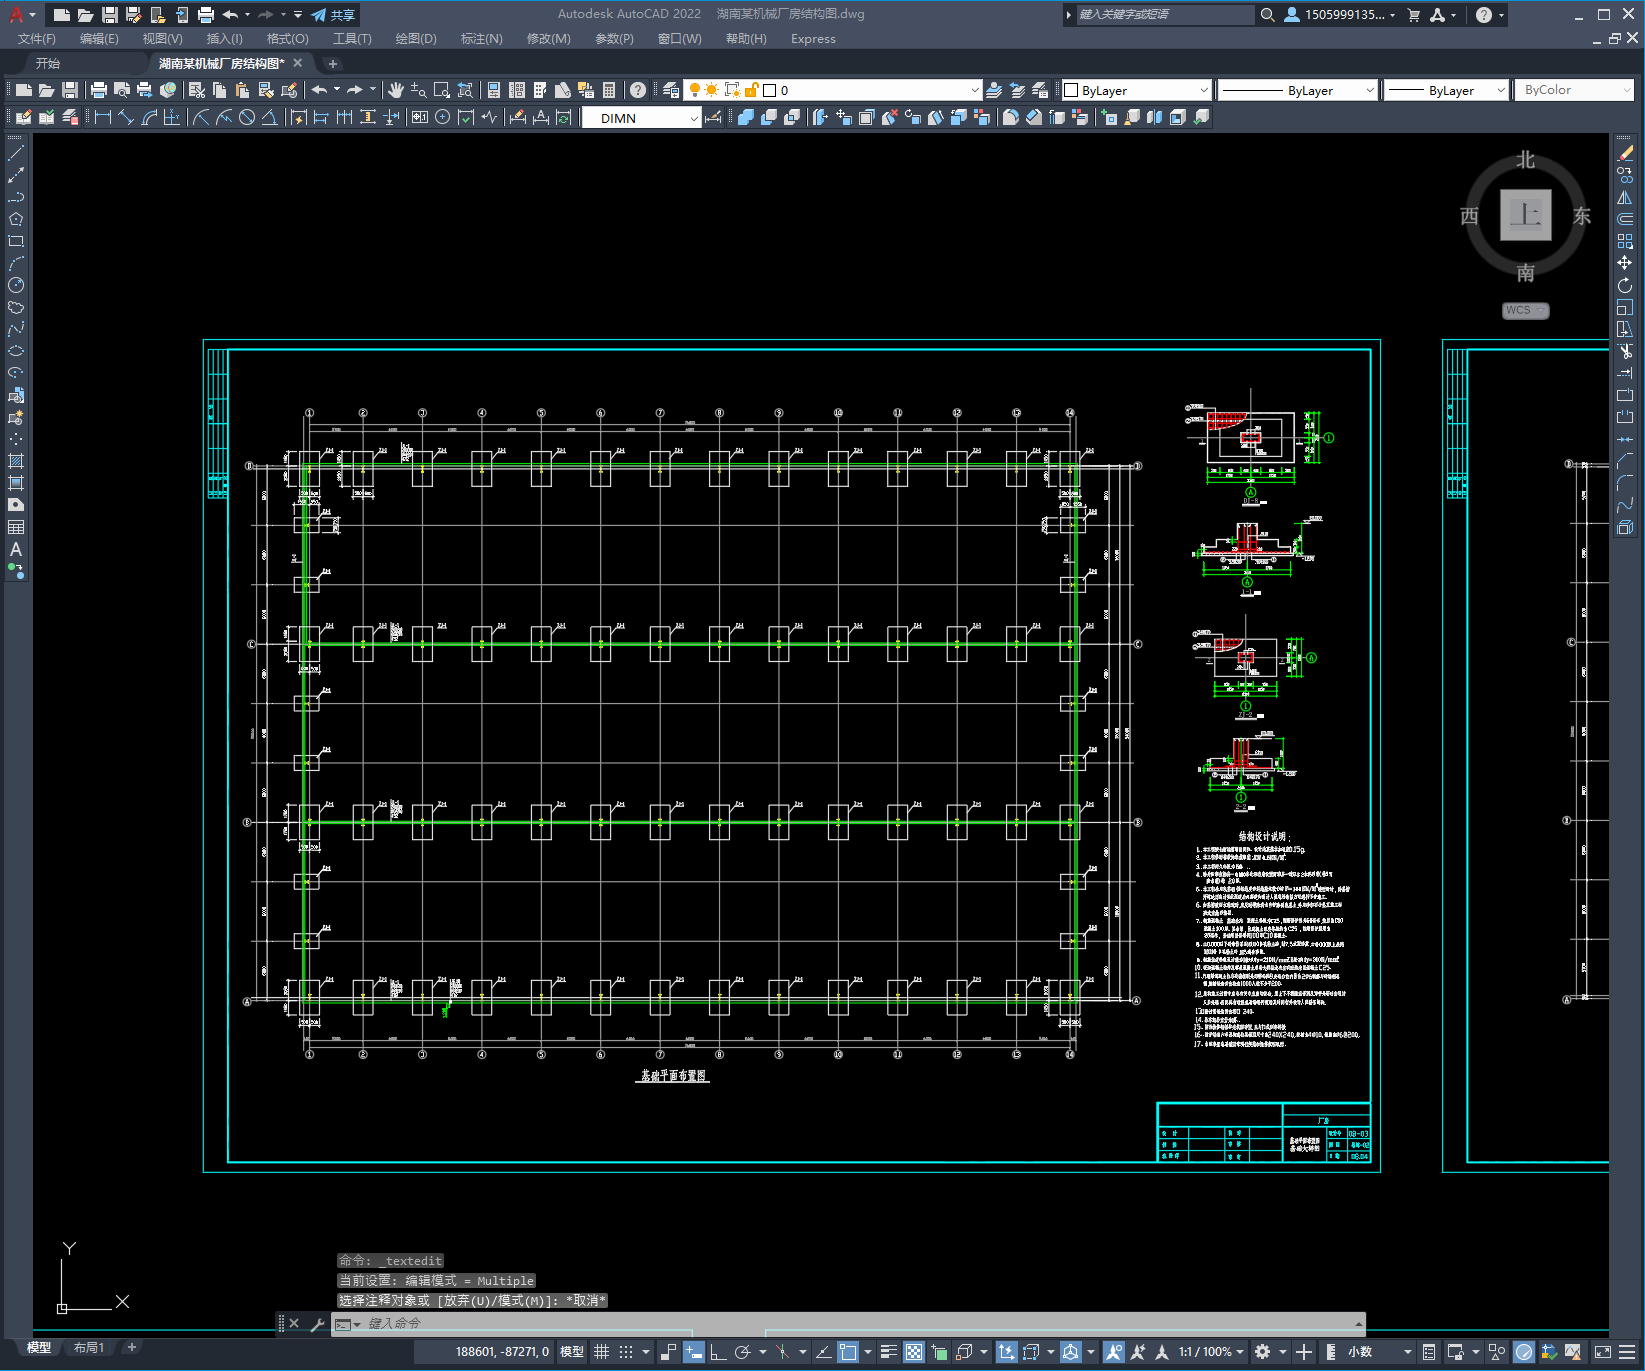This screenshot has height=1371, width=1645.
Task: Select the Line tool in draw toolbar
Action: [x=16, y=154]
